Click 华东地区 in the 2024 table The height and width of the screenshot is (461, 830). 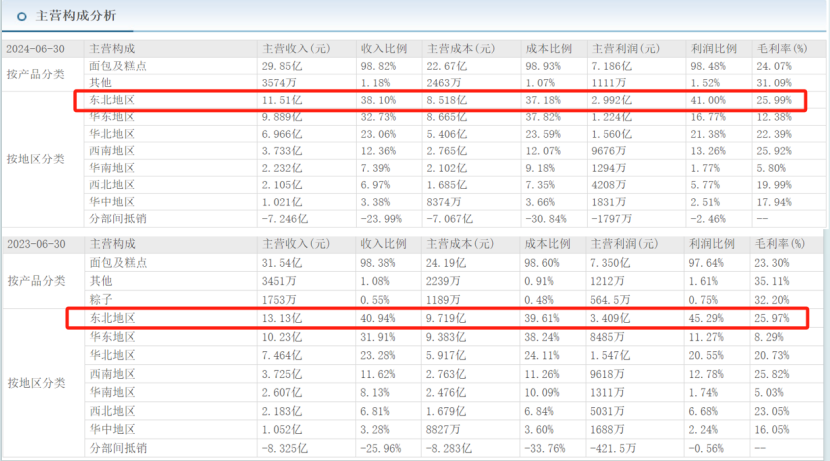click(x=112, y=117)
